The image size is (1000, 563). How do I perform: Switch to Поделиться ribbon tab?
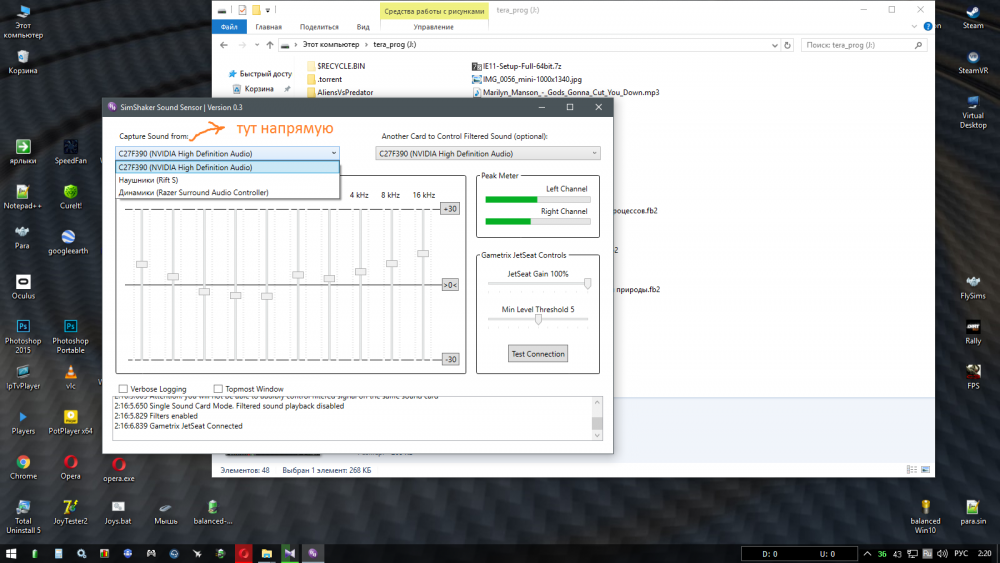click(x=319, y=27)
